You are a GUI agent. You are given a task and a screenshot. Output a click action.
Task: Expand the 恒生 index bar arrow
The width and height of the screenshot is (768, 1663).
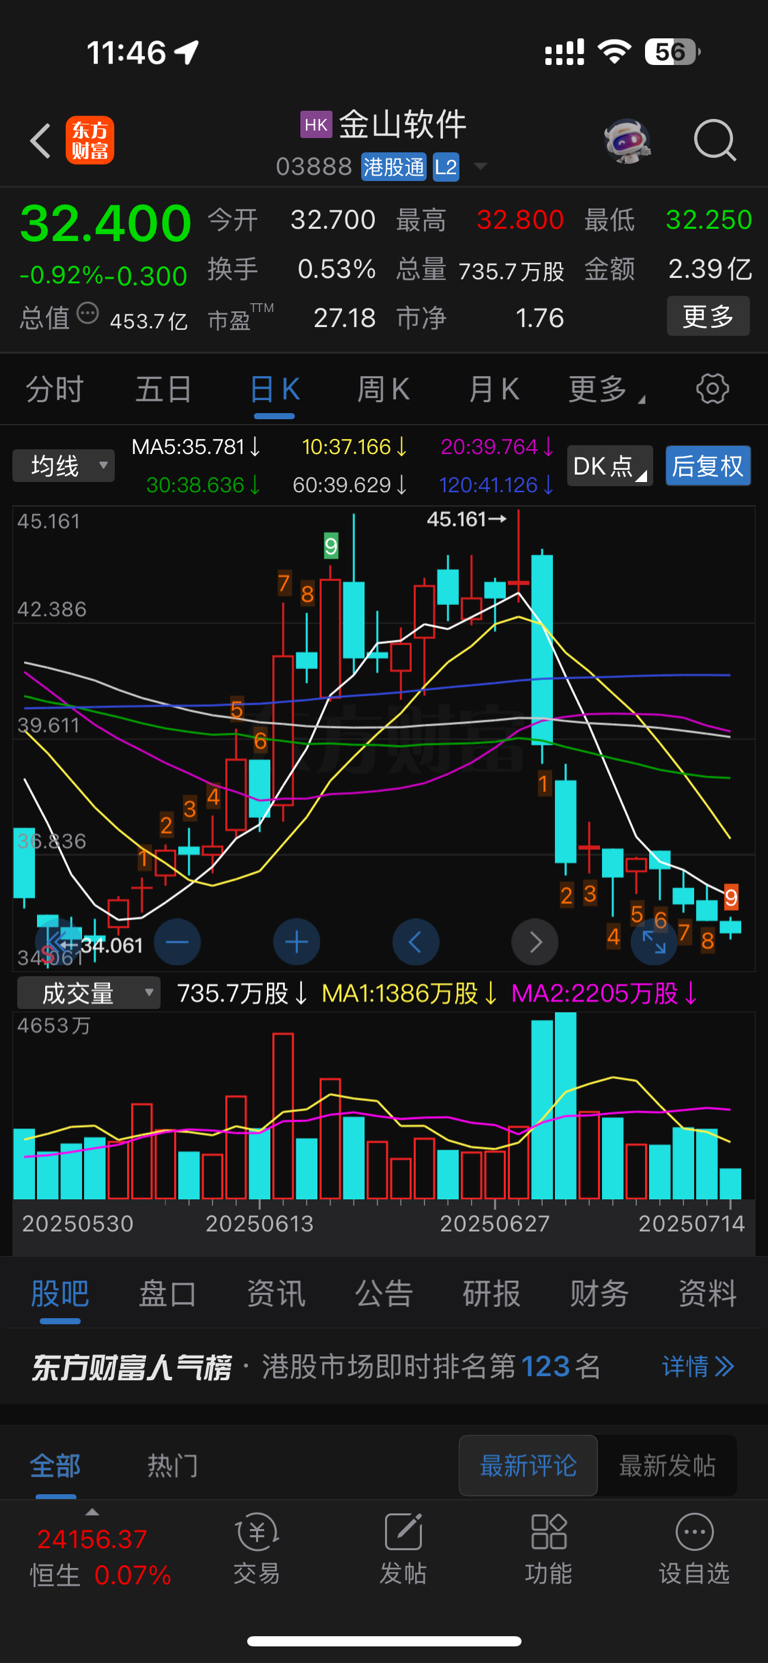tap(92, 1512)
